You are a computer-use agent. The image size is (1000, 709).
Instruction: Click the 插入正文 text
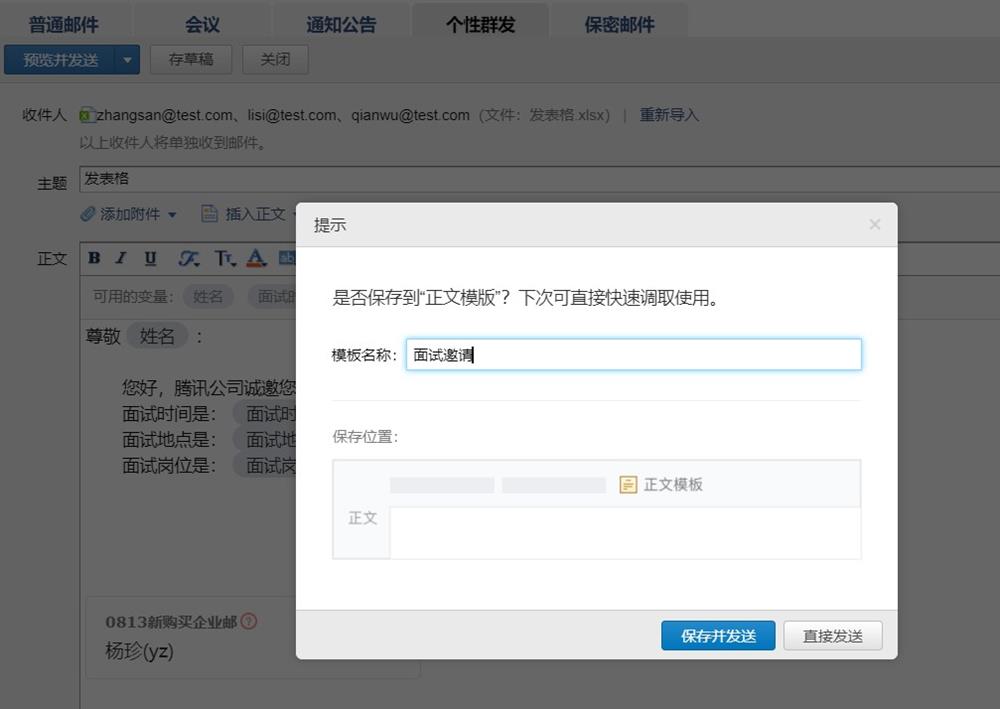(255, 214)
